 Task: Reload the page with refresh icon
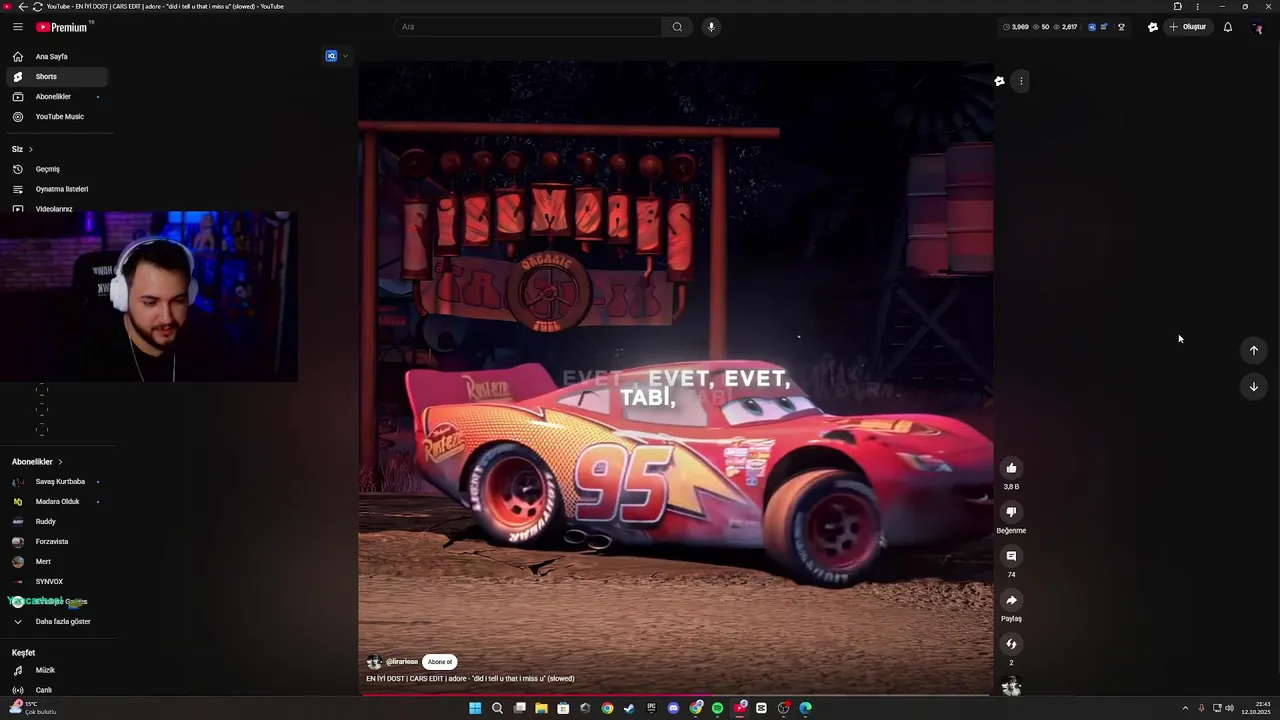tap(37, 6)
